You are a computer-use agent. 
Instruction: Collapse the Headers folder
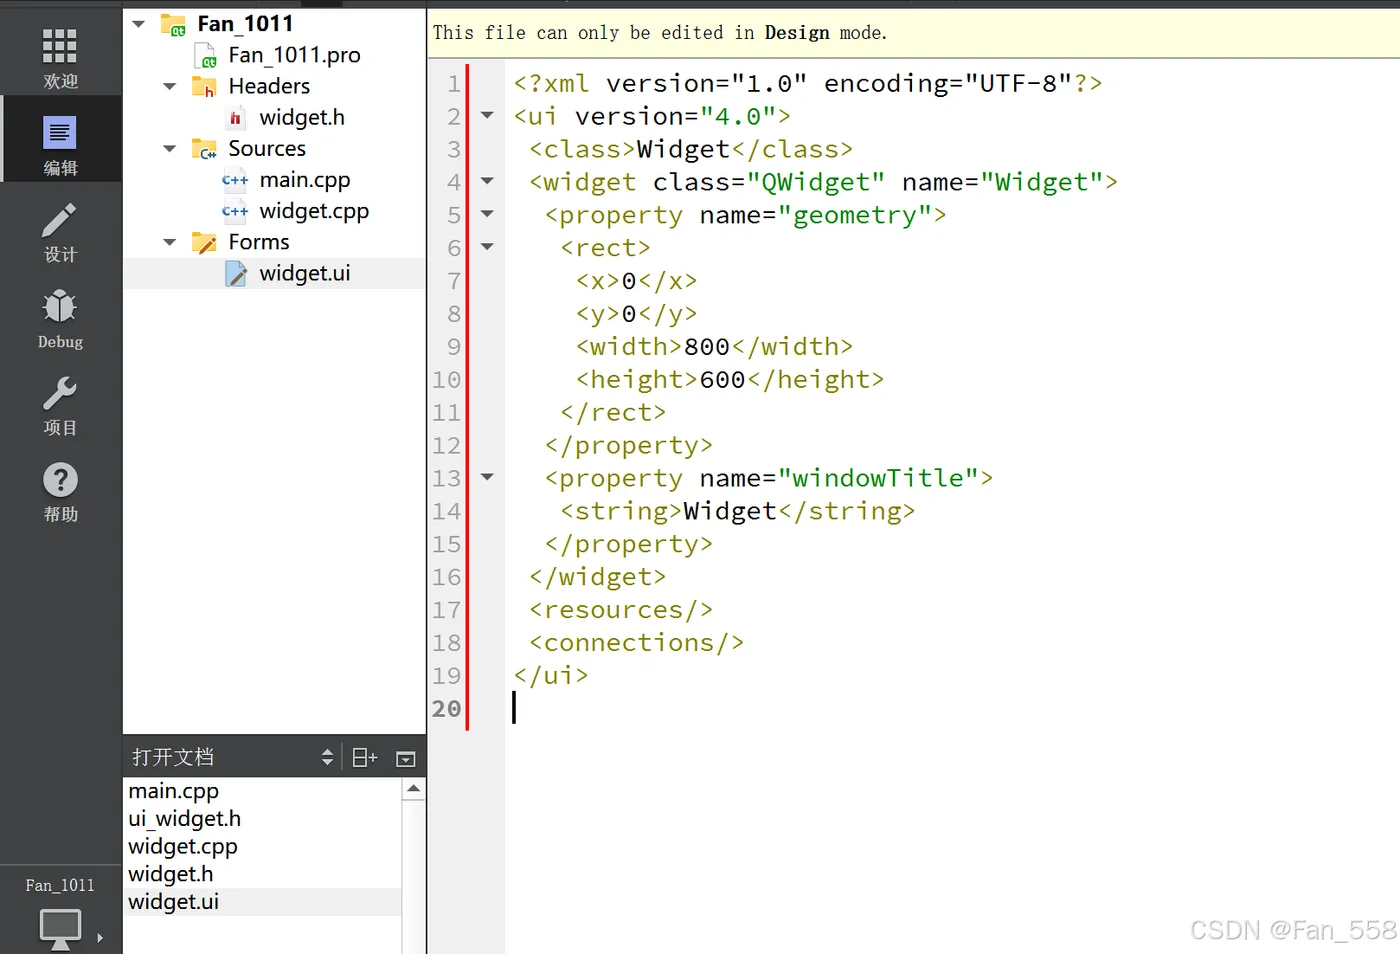[x=170, y=87]
